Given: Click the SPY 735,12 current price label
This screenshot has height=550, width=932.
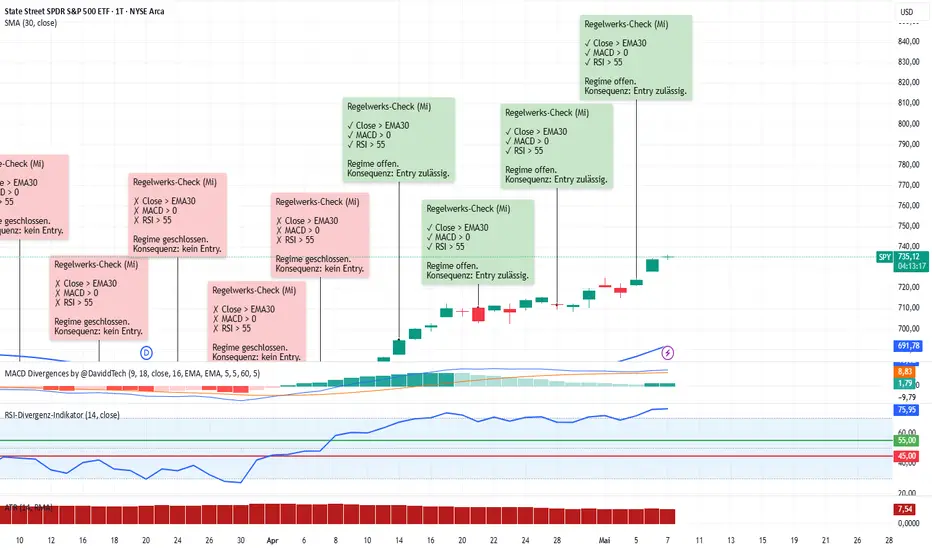Looking at the screenshot, I should coord(902,257).
